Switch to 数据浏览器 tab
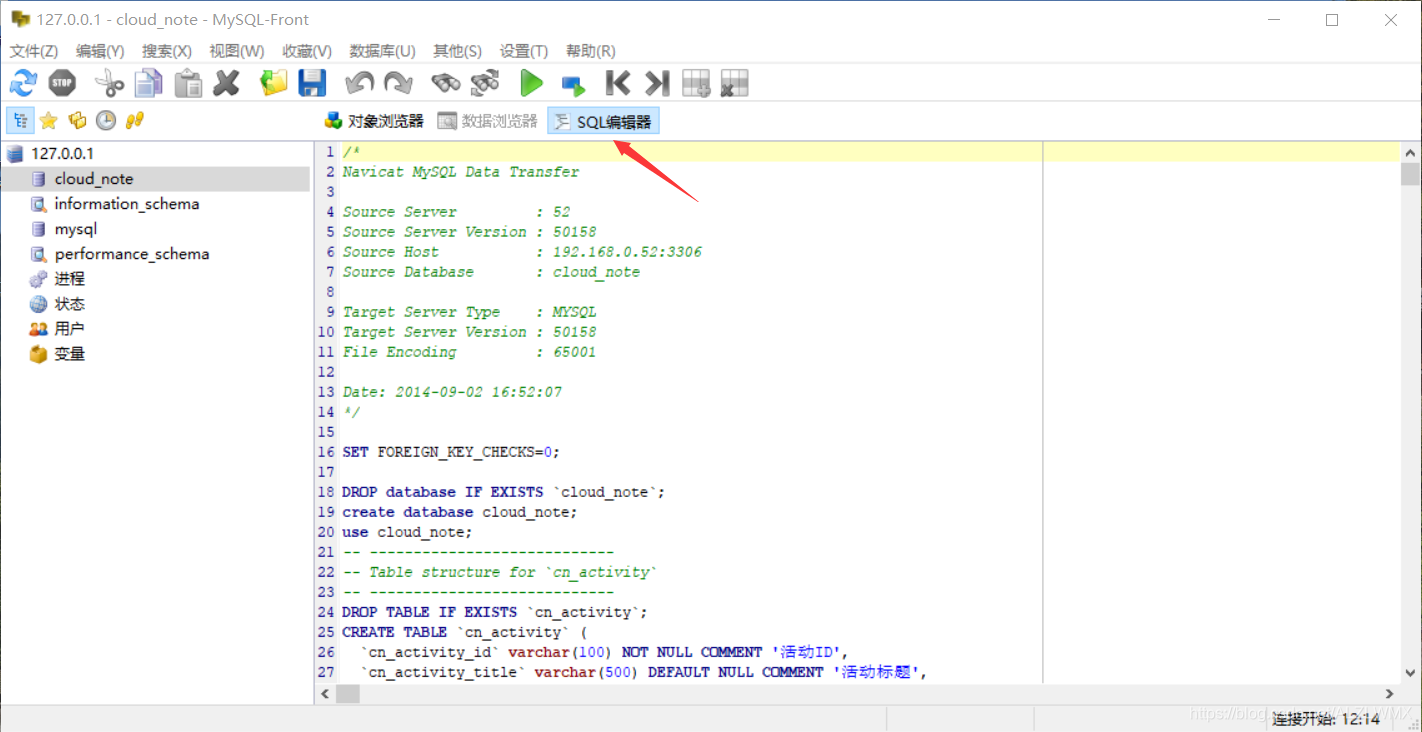Screen dimensions: 1422x732 tap(488, 121)
